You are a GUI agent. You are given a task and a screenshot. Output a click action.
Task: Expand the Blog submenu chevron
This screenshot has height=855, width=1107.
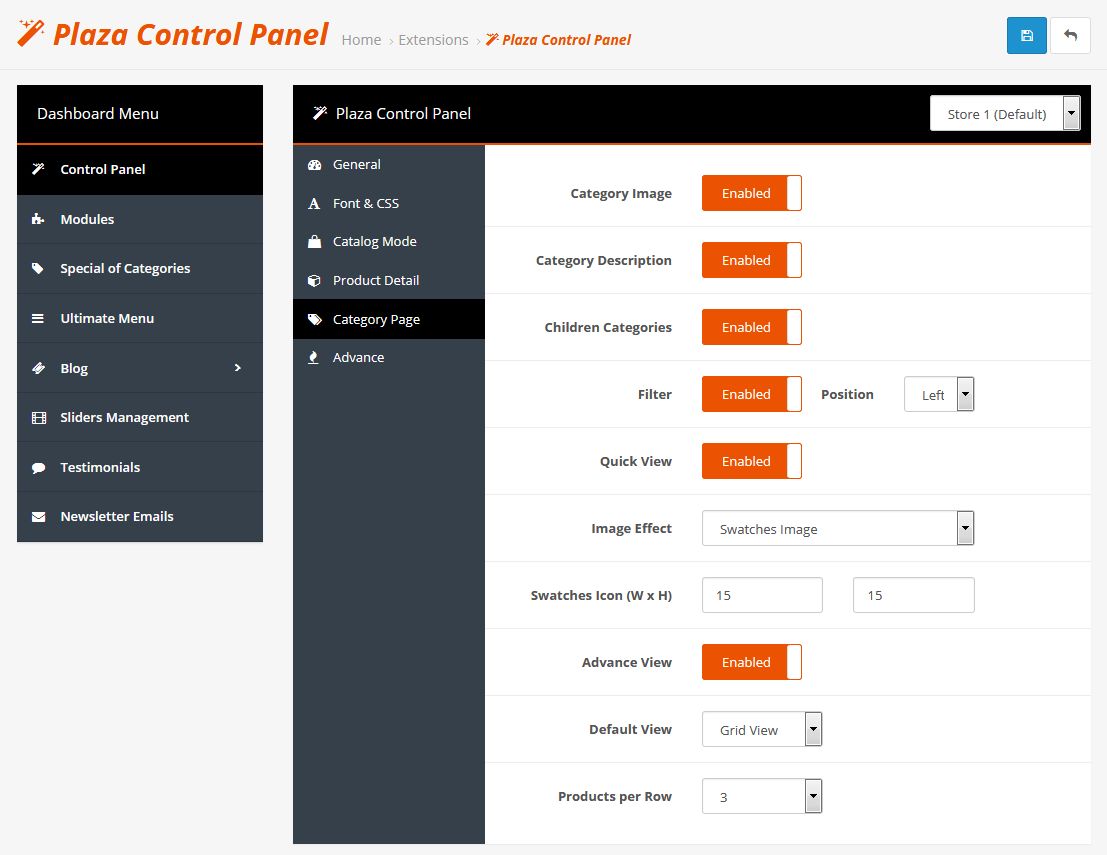click(238, 368)
